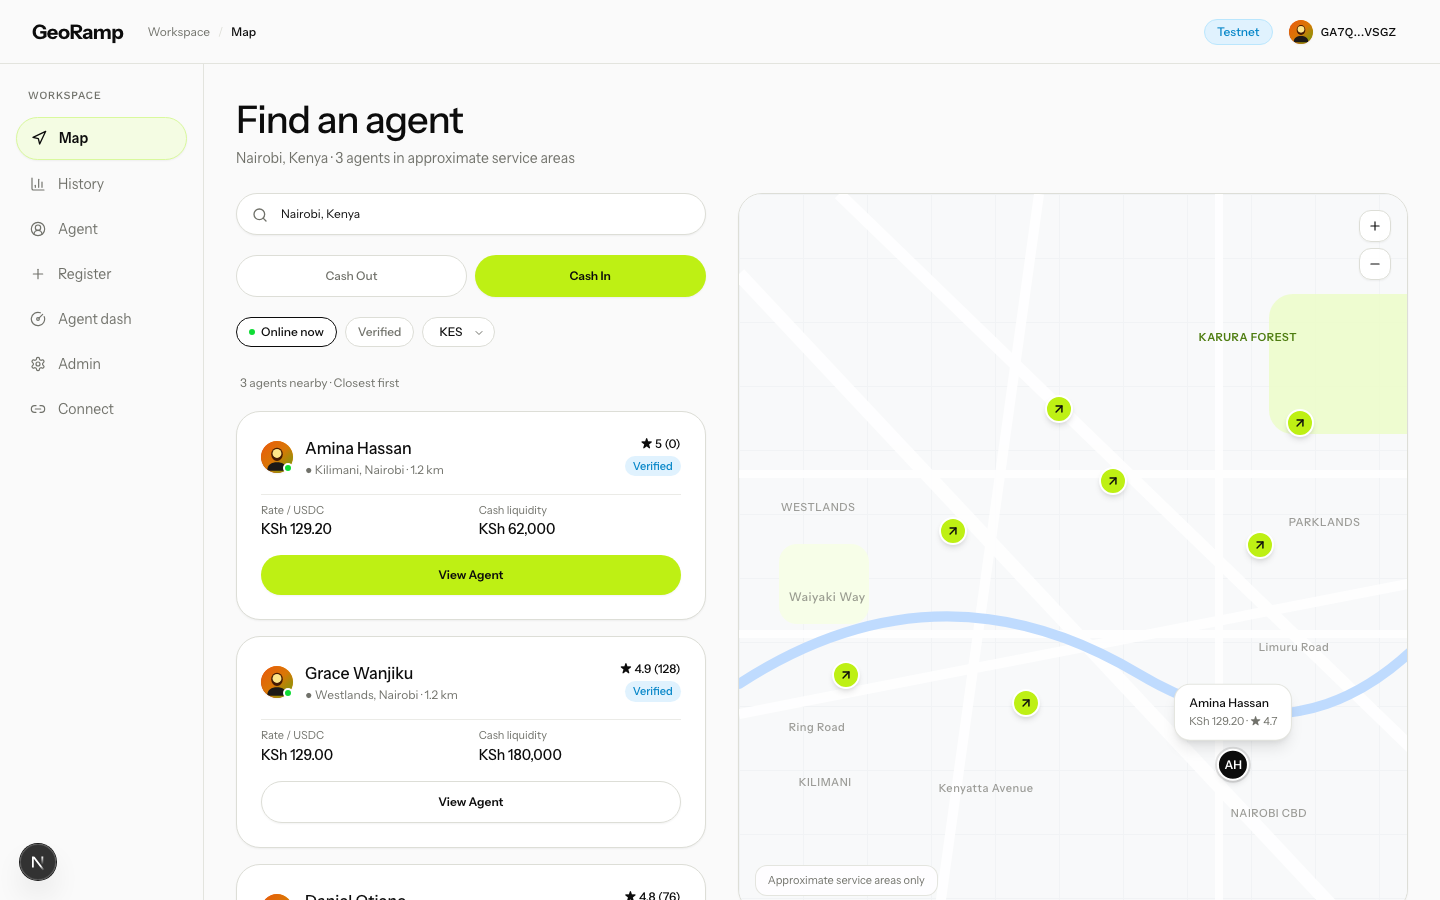Open the Admin gear item

coord(101,364)
